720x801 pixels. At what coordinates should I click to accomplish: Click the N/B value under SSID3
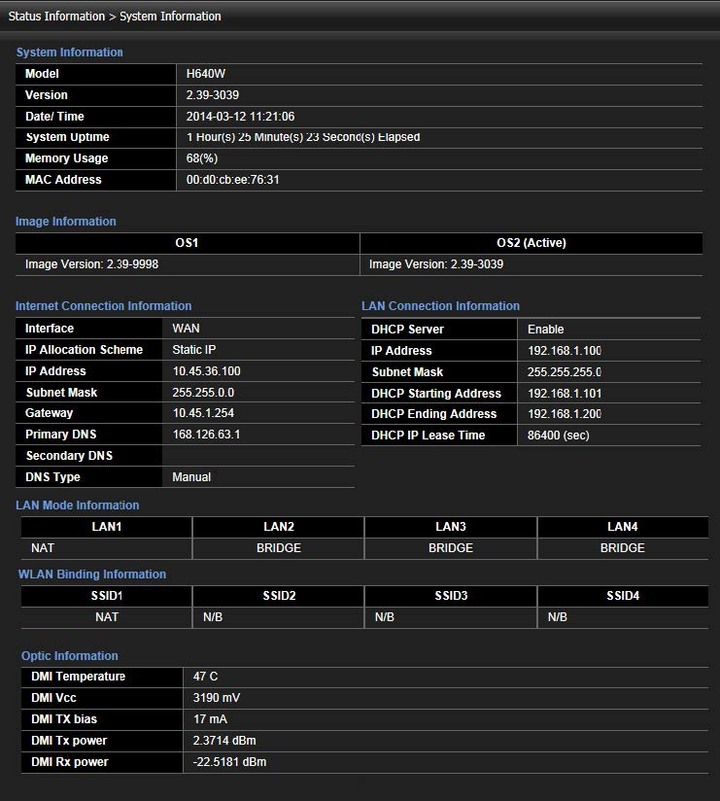click(384, 617)
